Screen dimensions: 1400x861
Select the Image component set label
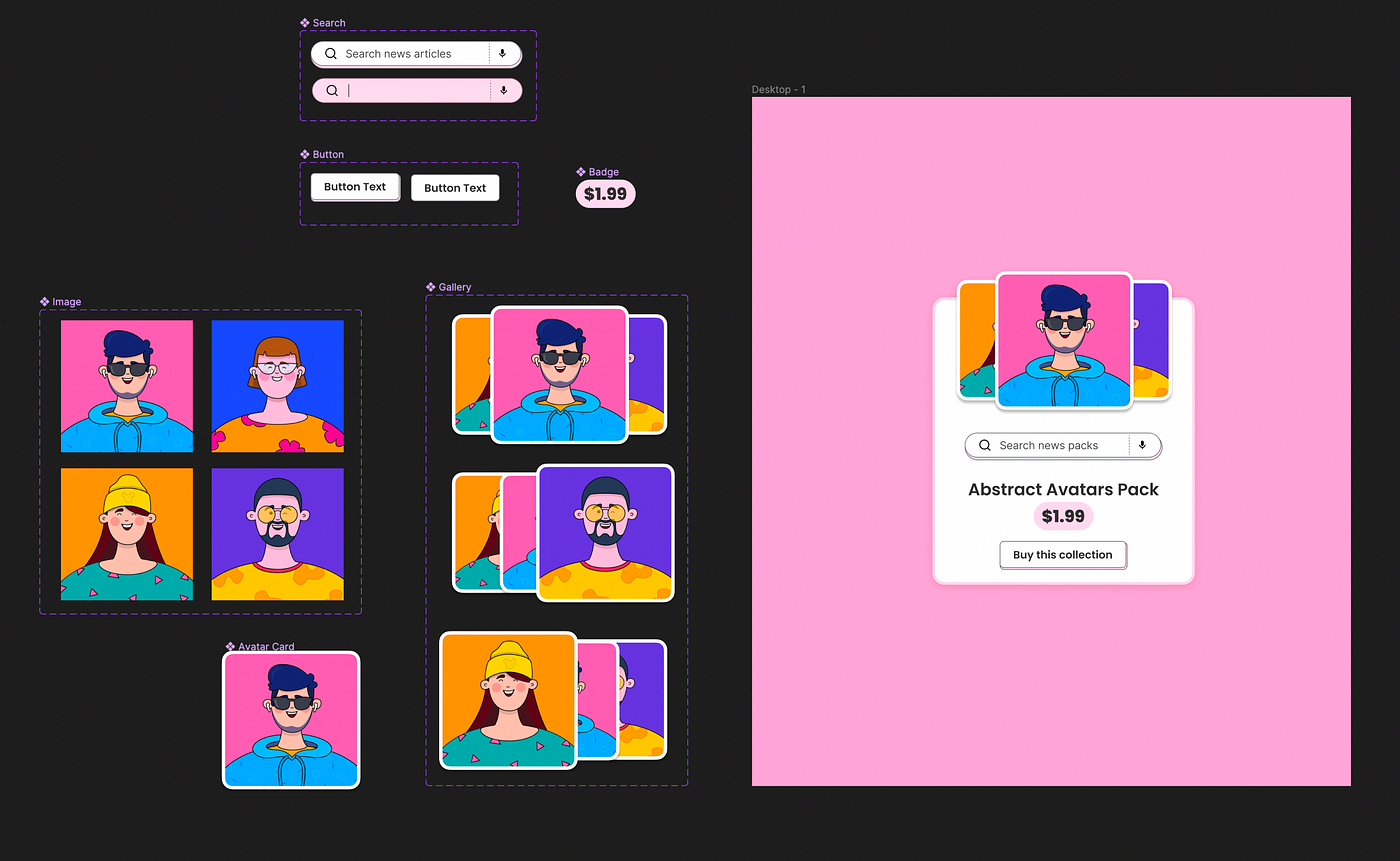(67, 302)
